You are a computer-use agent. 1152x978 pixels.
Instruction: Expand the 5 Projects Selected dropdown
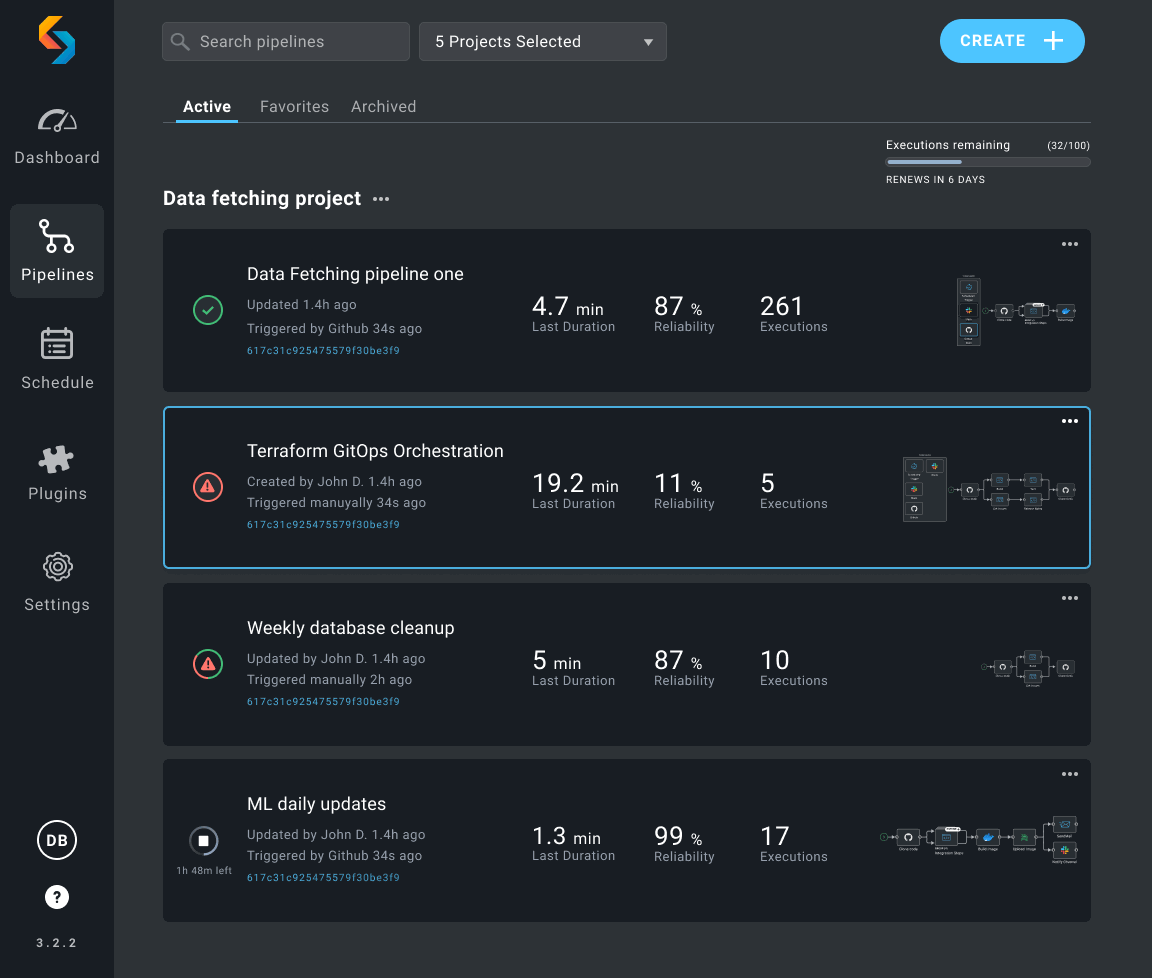coord(543,42)
